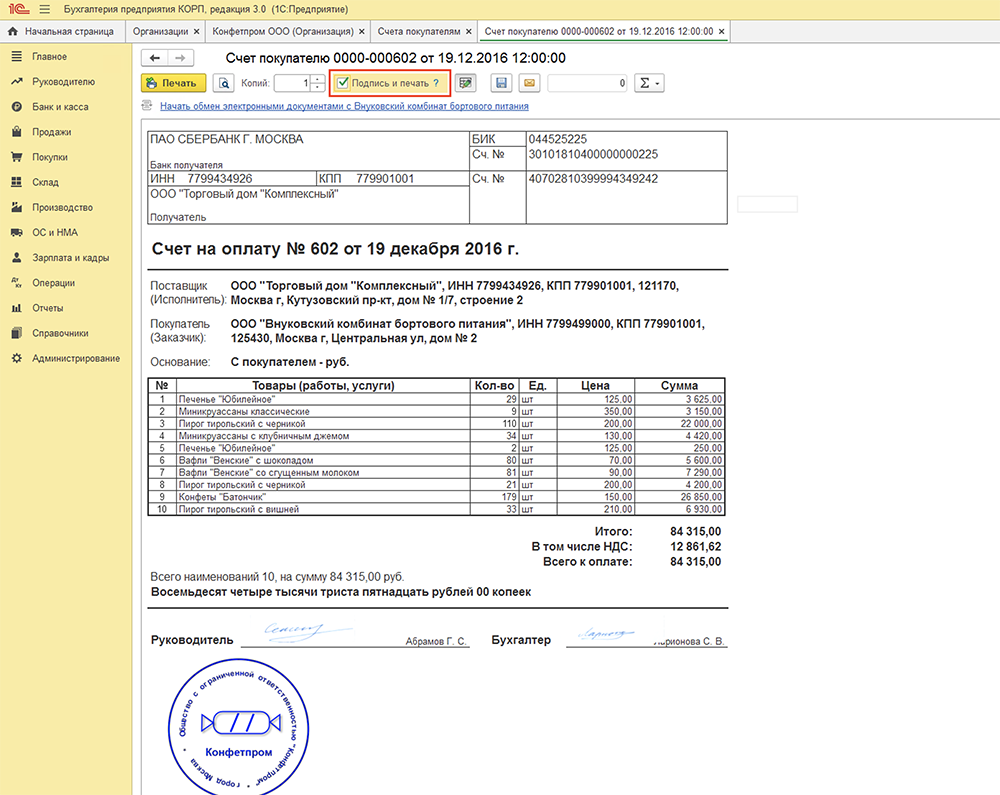Go to the Начальная страница tab
Viewport: 1000px width, 795px height.
point(62,31)
